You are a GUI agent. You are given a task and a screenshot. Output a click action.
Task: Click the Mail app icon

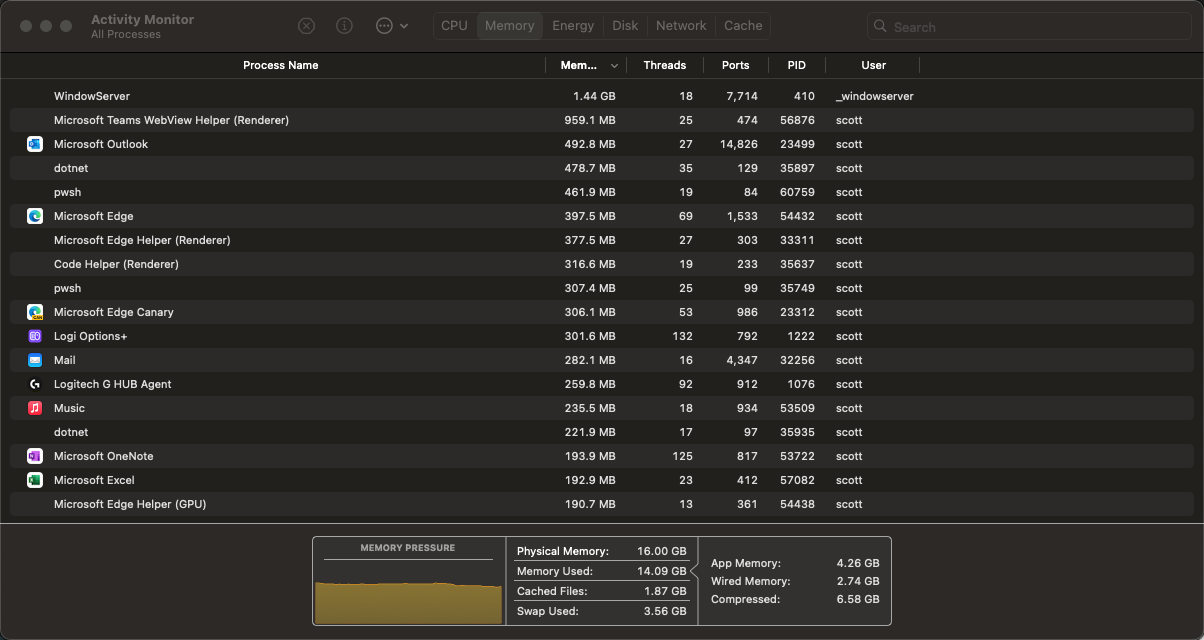click(x=35, y=360)
